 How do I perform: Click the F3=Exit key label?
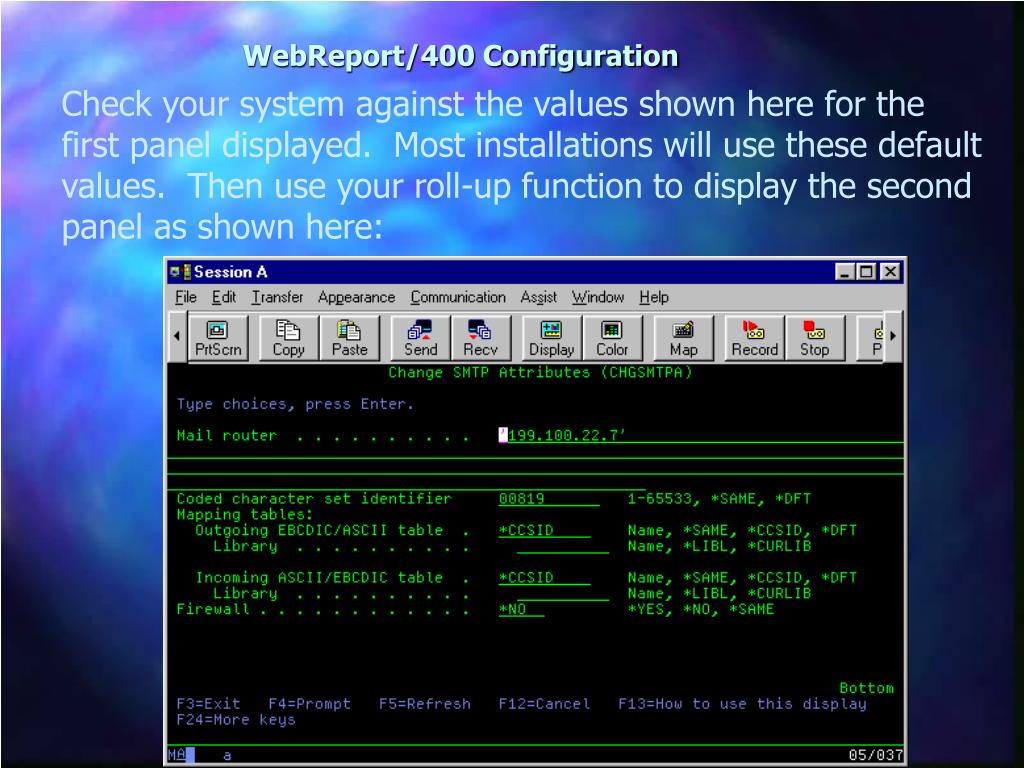(208, 704)
